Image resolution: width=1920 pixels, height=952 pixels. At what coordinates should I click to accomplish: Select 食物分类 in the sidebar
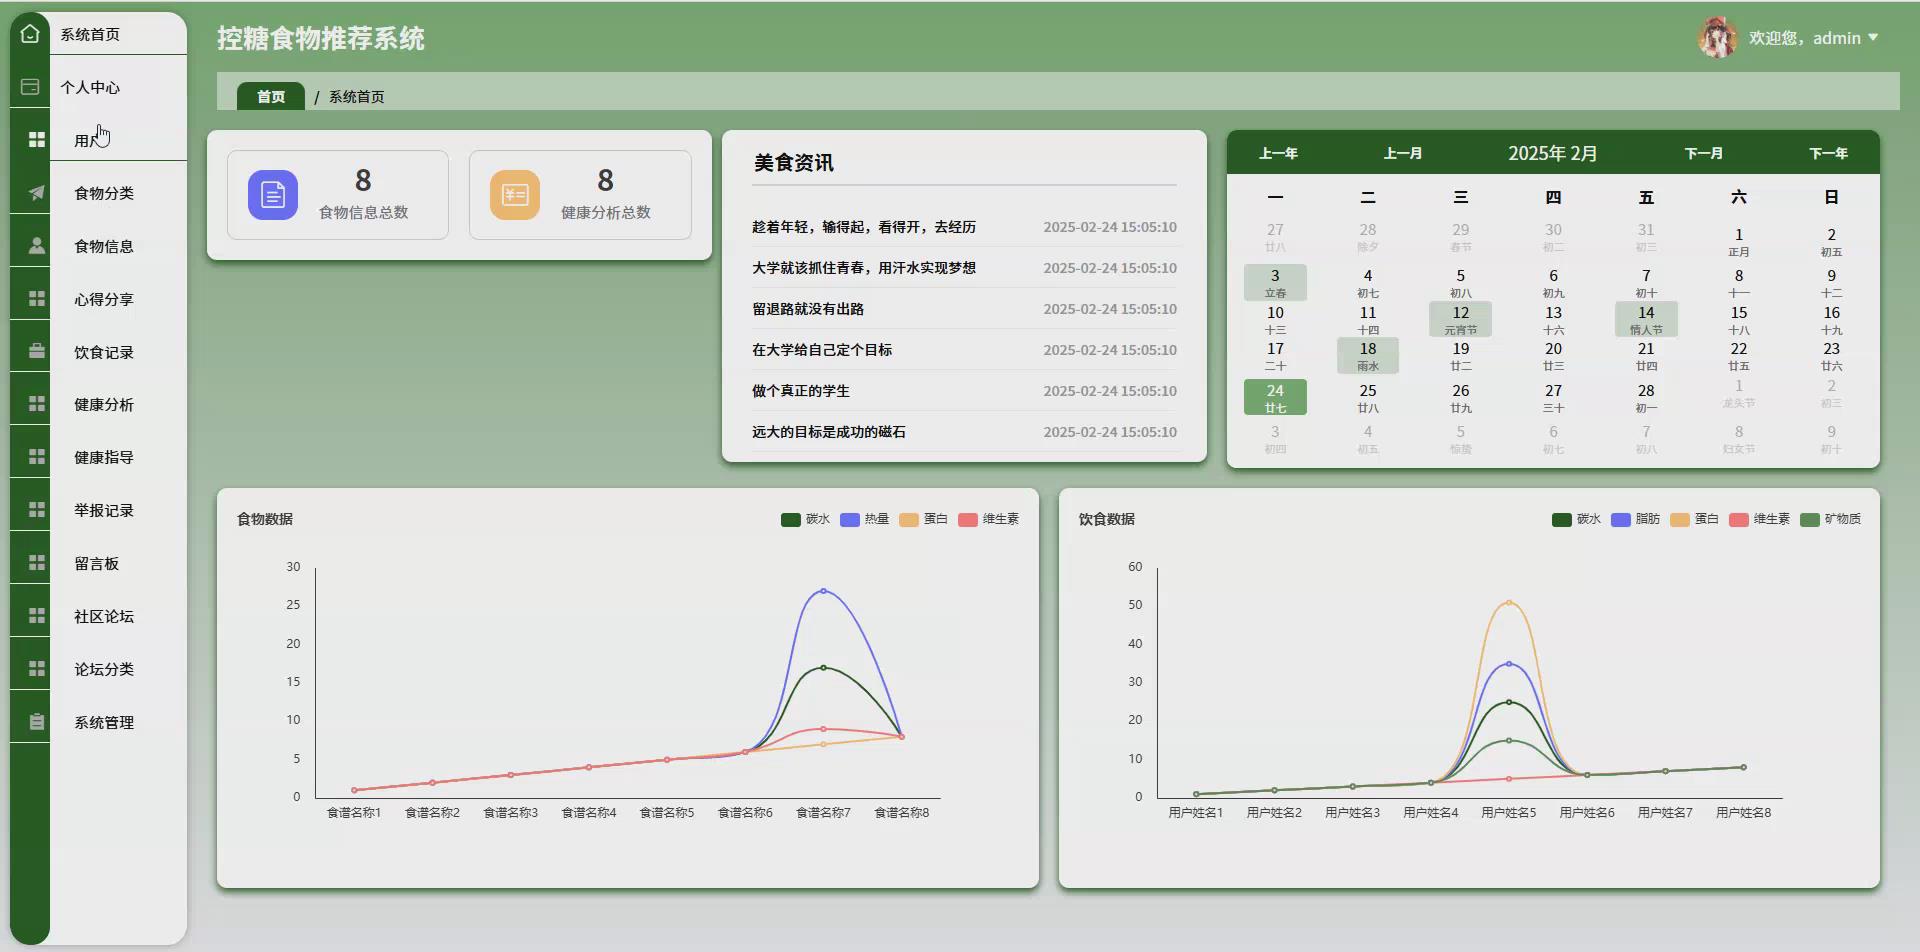point(104,193)
